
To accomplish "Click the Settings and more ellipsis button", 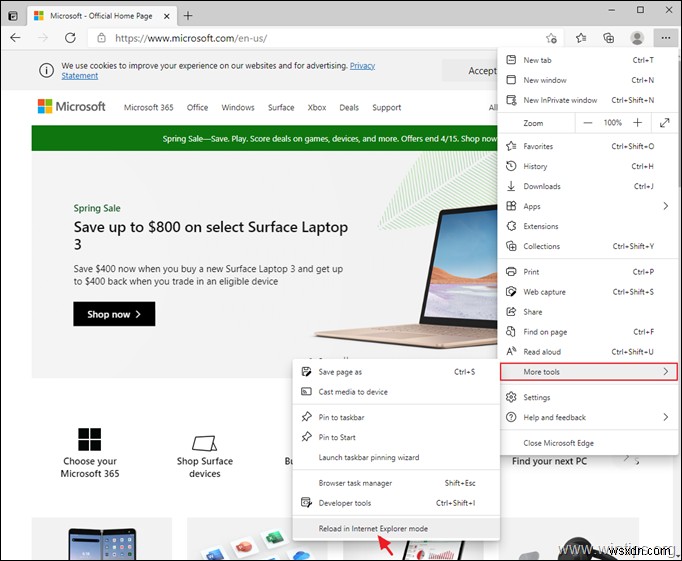I will point(665,38).
